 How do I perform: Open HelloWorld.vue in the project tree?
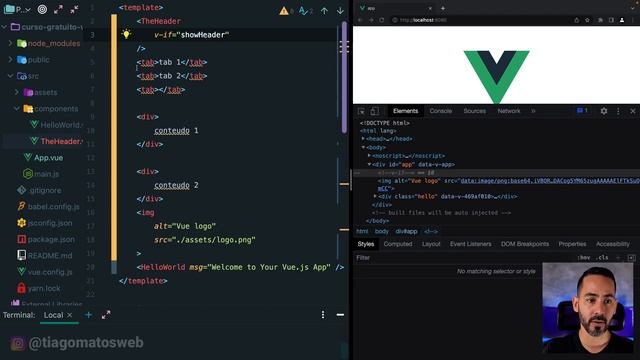coord(56,125)
